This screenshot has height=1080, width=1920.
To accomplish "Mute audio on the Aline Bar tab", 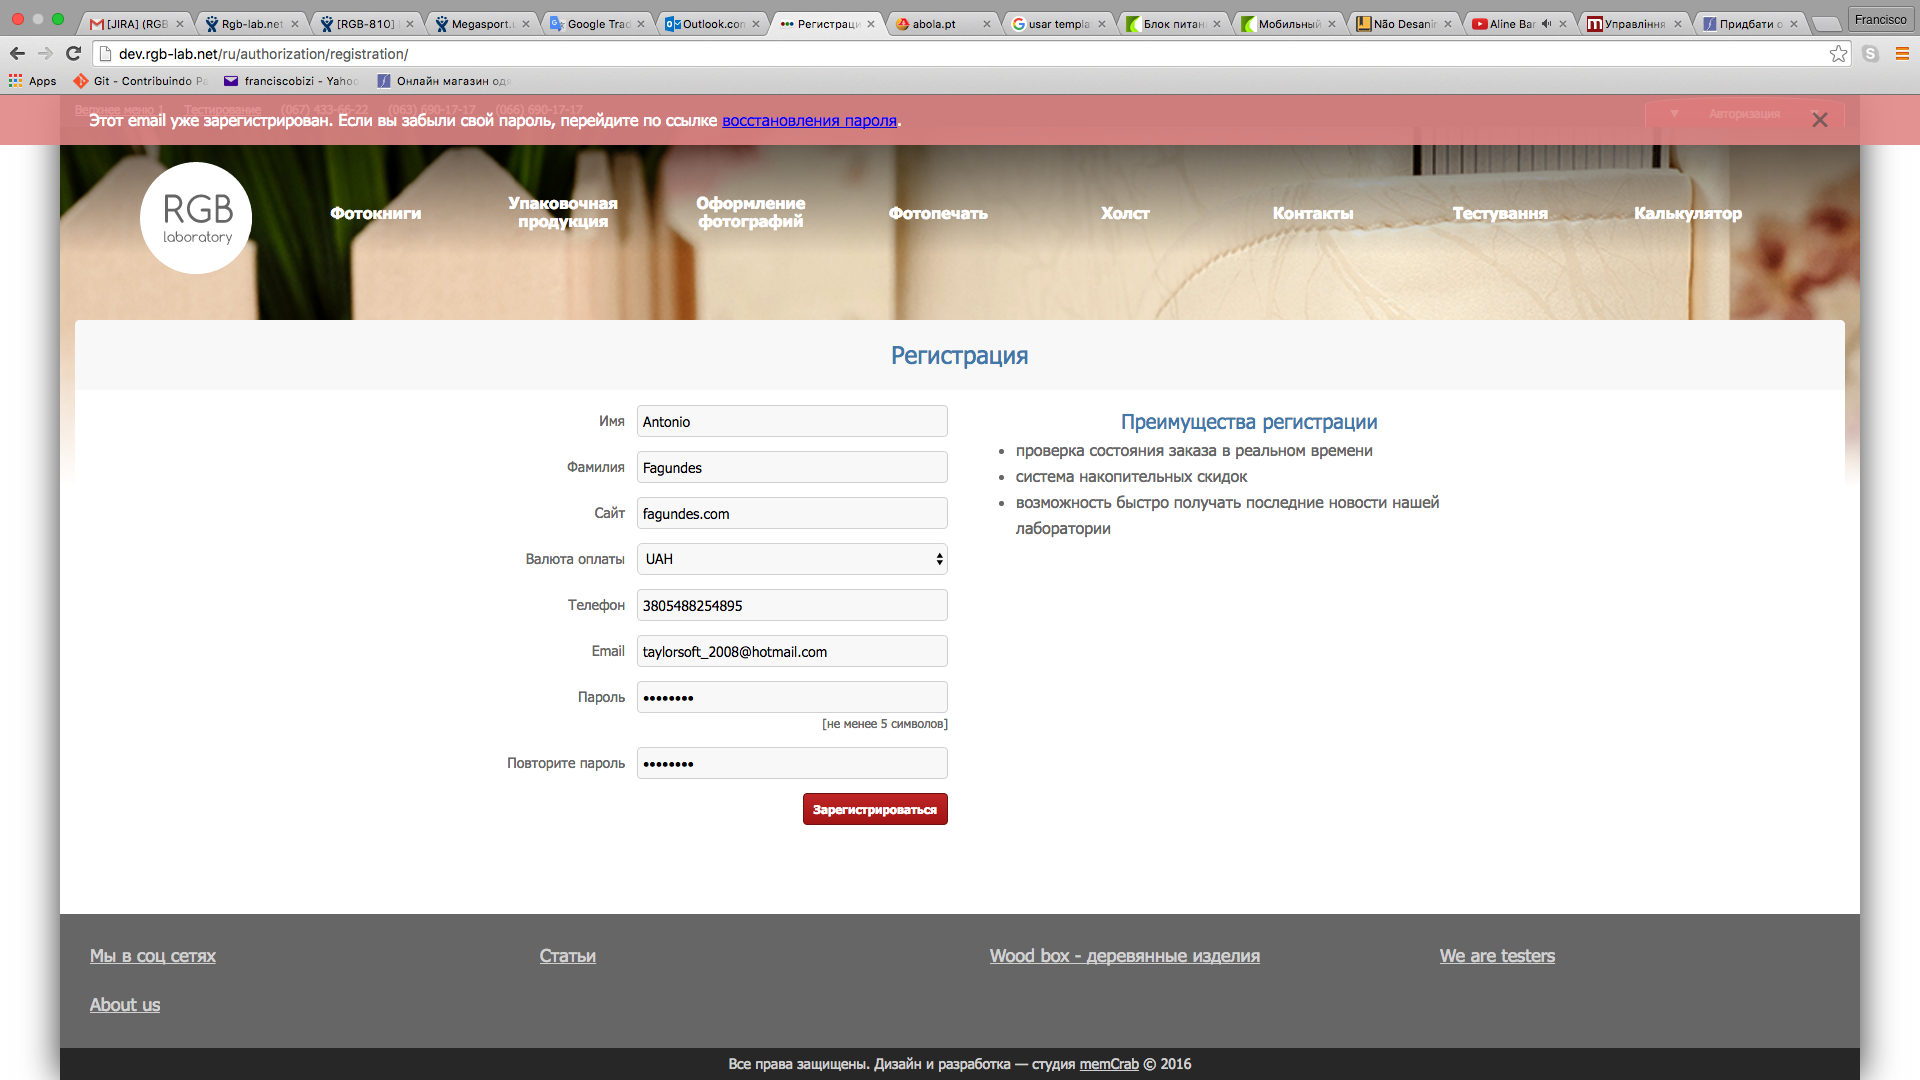I will click(1546, 24).
